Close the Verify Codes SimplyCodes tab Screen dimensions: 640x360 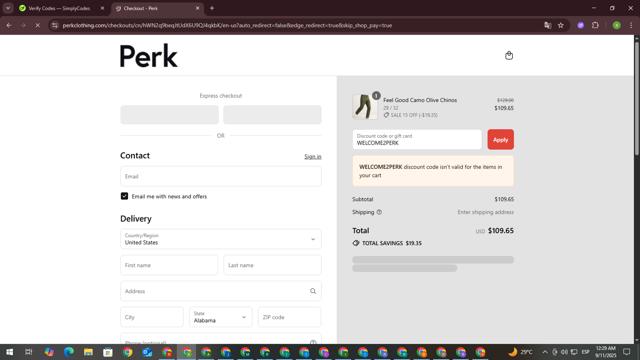coord(102,8)
